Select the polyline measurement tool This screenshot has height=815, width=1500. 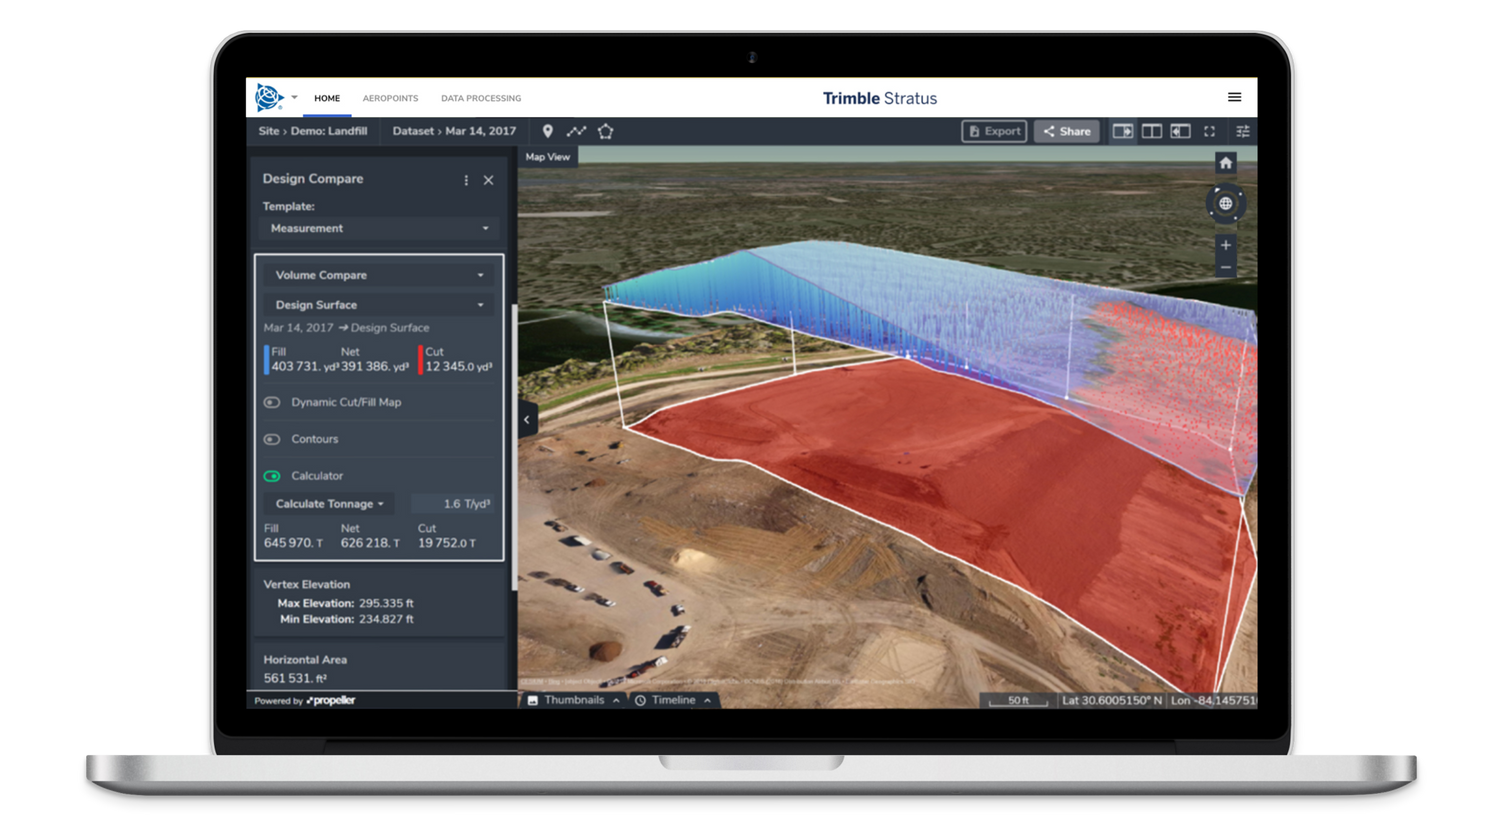pyautogui.click(x=576, y=131)
